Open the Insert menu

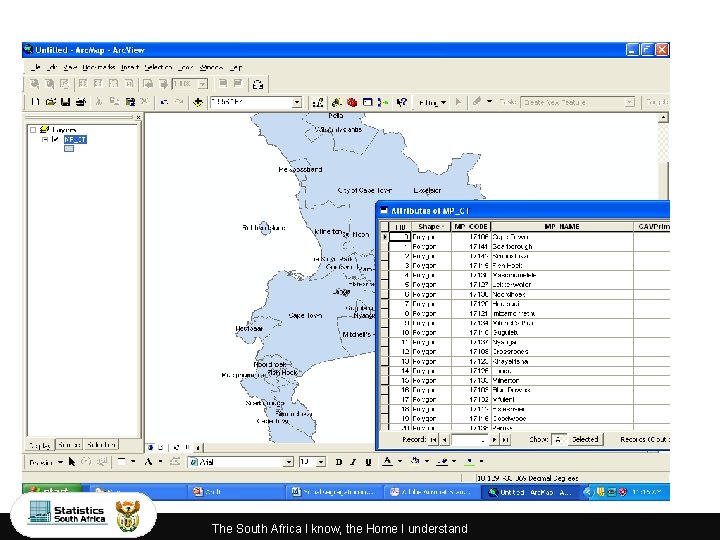click(130, 68)
